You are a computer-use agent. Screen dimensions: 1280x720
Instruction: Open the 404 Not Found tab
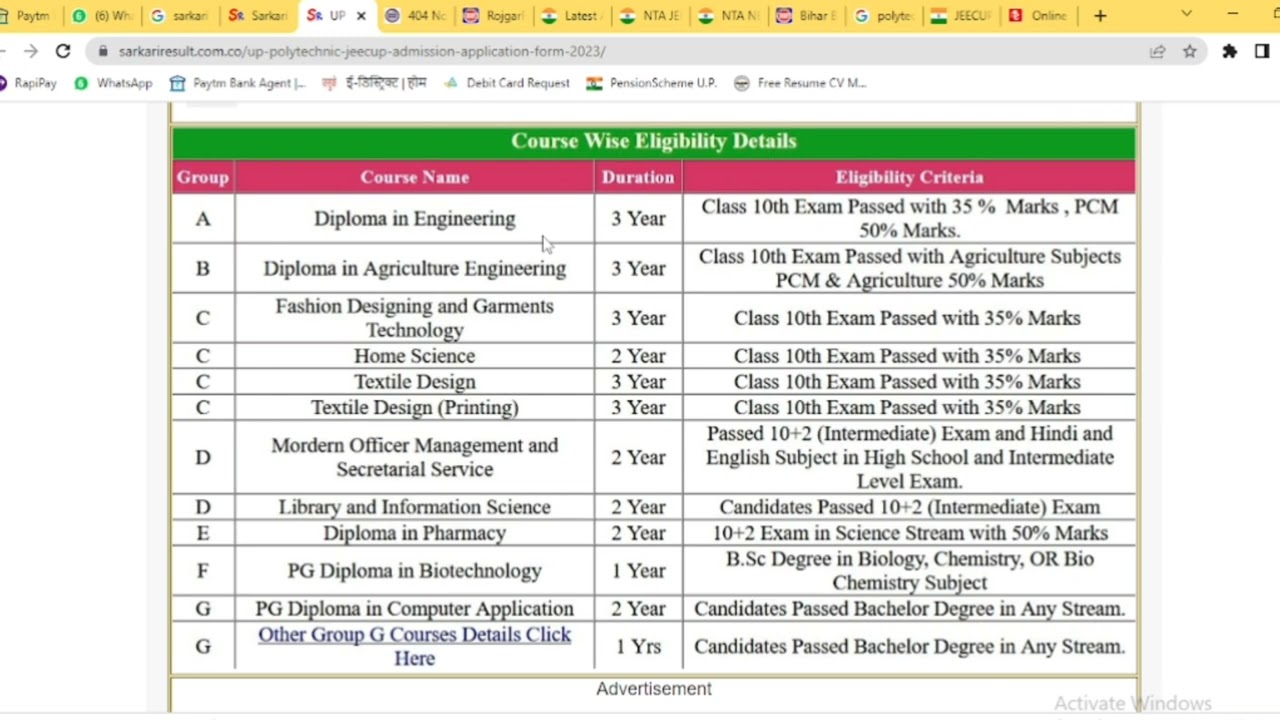(x=416, y=16)
